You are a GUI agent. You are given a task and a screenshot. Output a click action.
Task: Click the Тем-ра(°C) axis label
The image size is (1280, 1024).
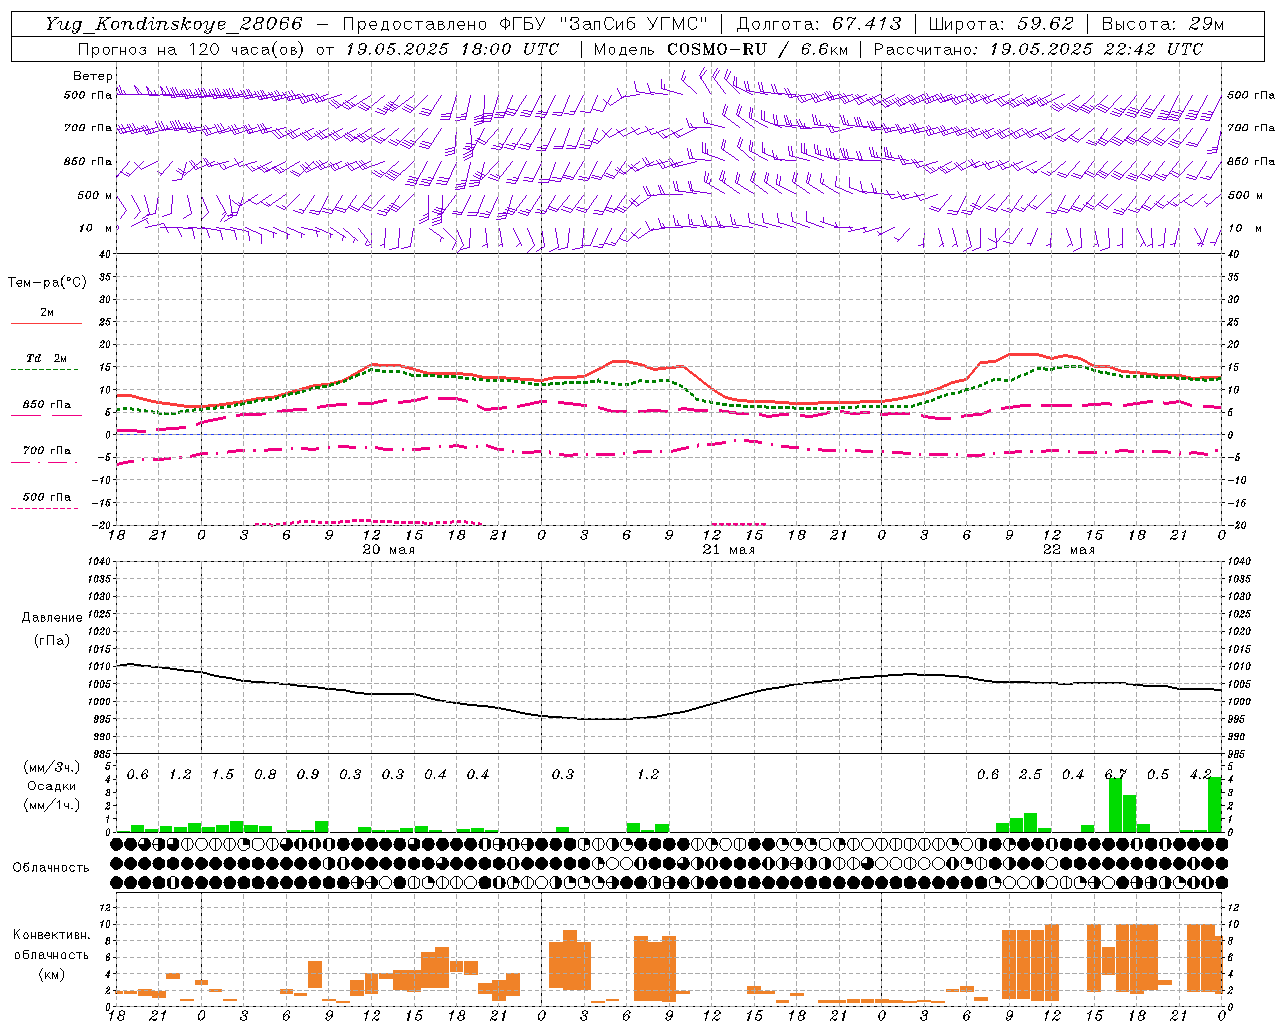click(x=47, y=283)
